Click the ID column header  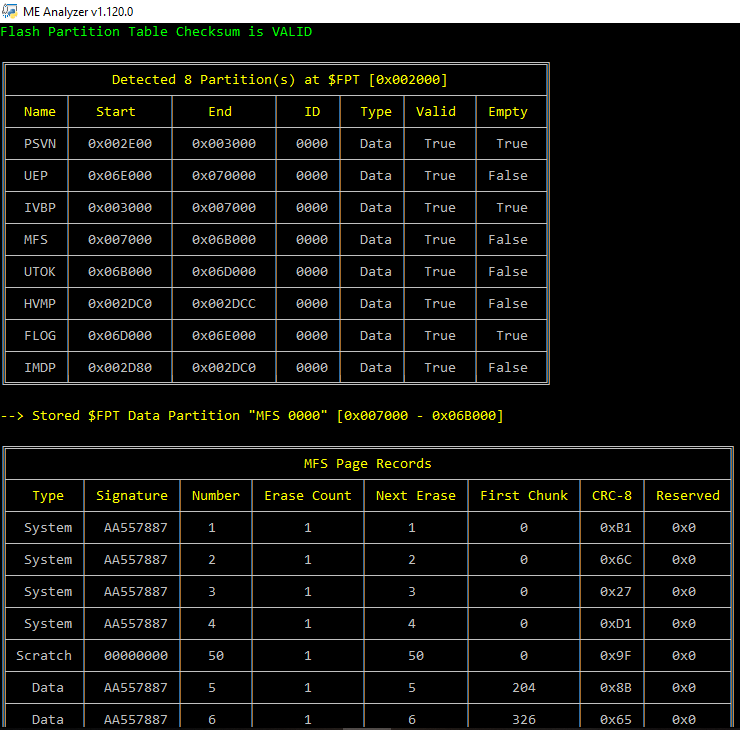tap(312, 111)
